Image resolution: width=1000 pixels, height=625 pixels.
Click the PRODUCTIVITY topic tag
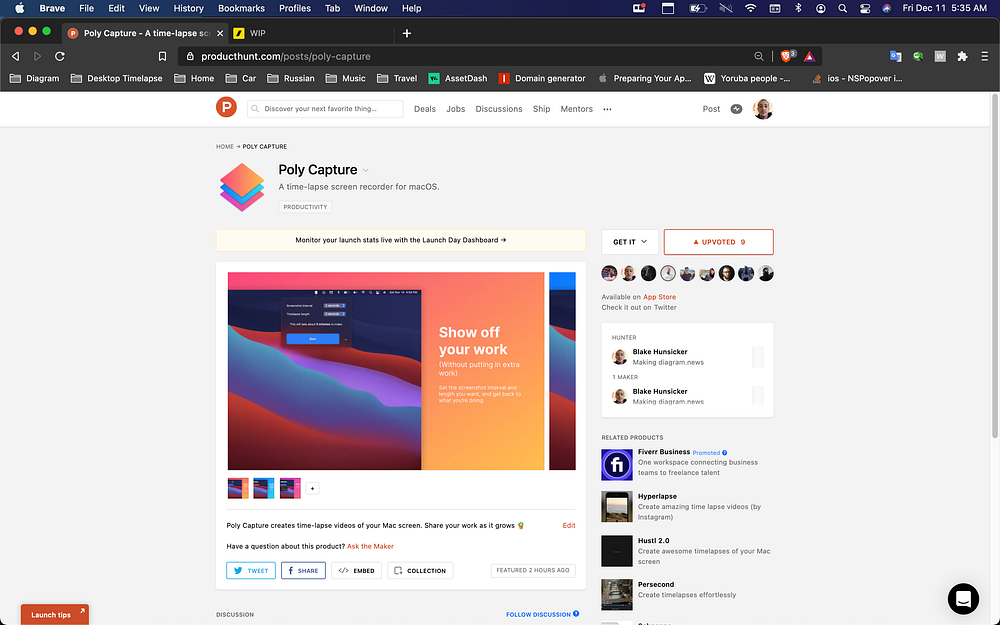(305, 207)
